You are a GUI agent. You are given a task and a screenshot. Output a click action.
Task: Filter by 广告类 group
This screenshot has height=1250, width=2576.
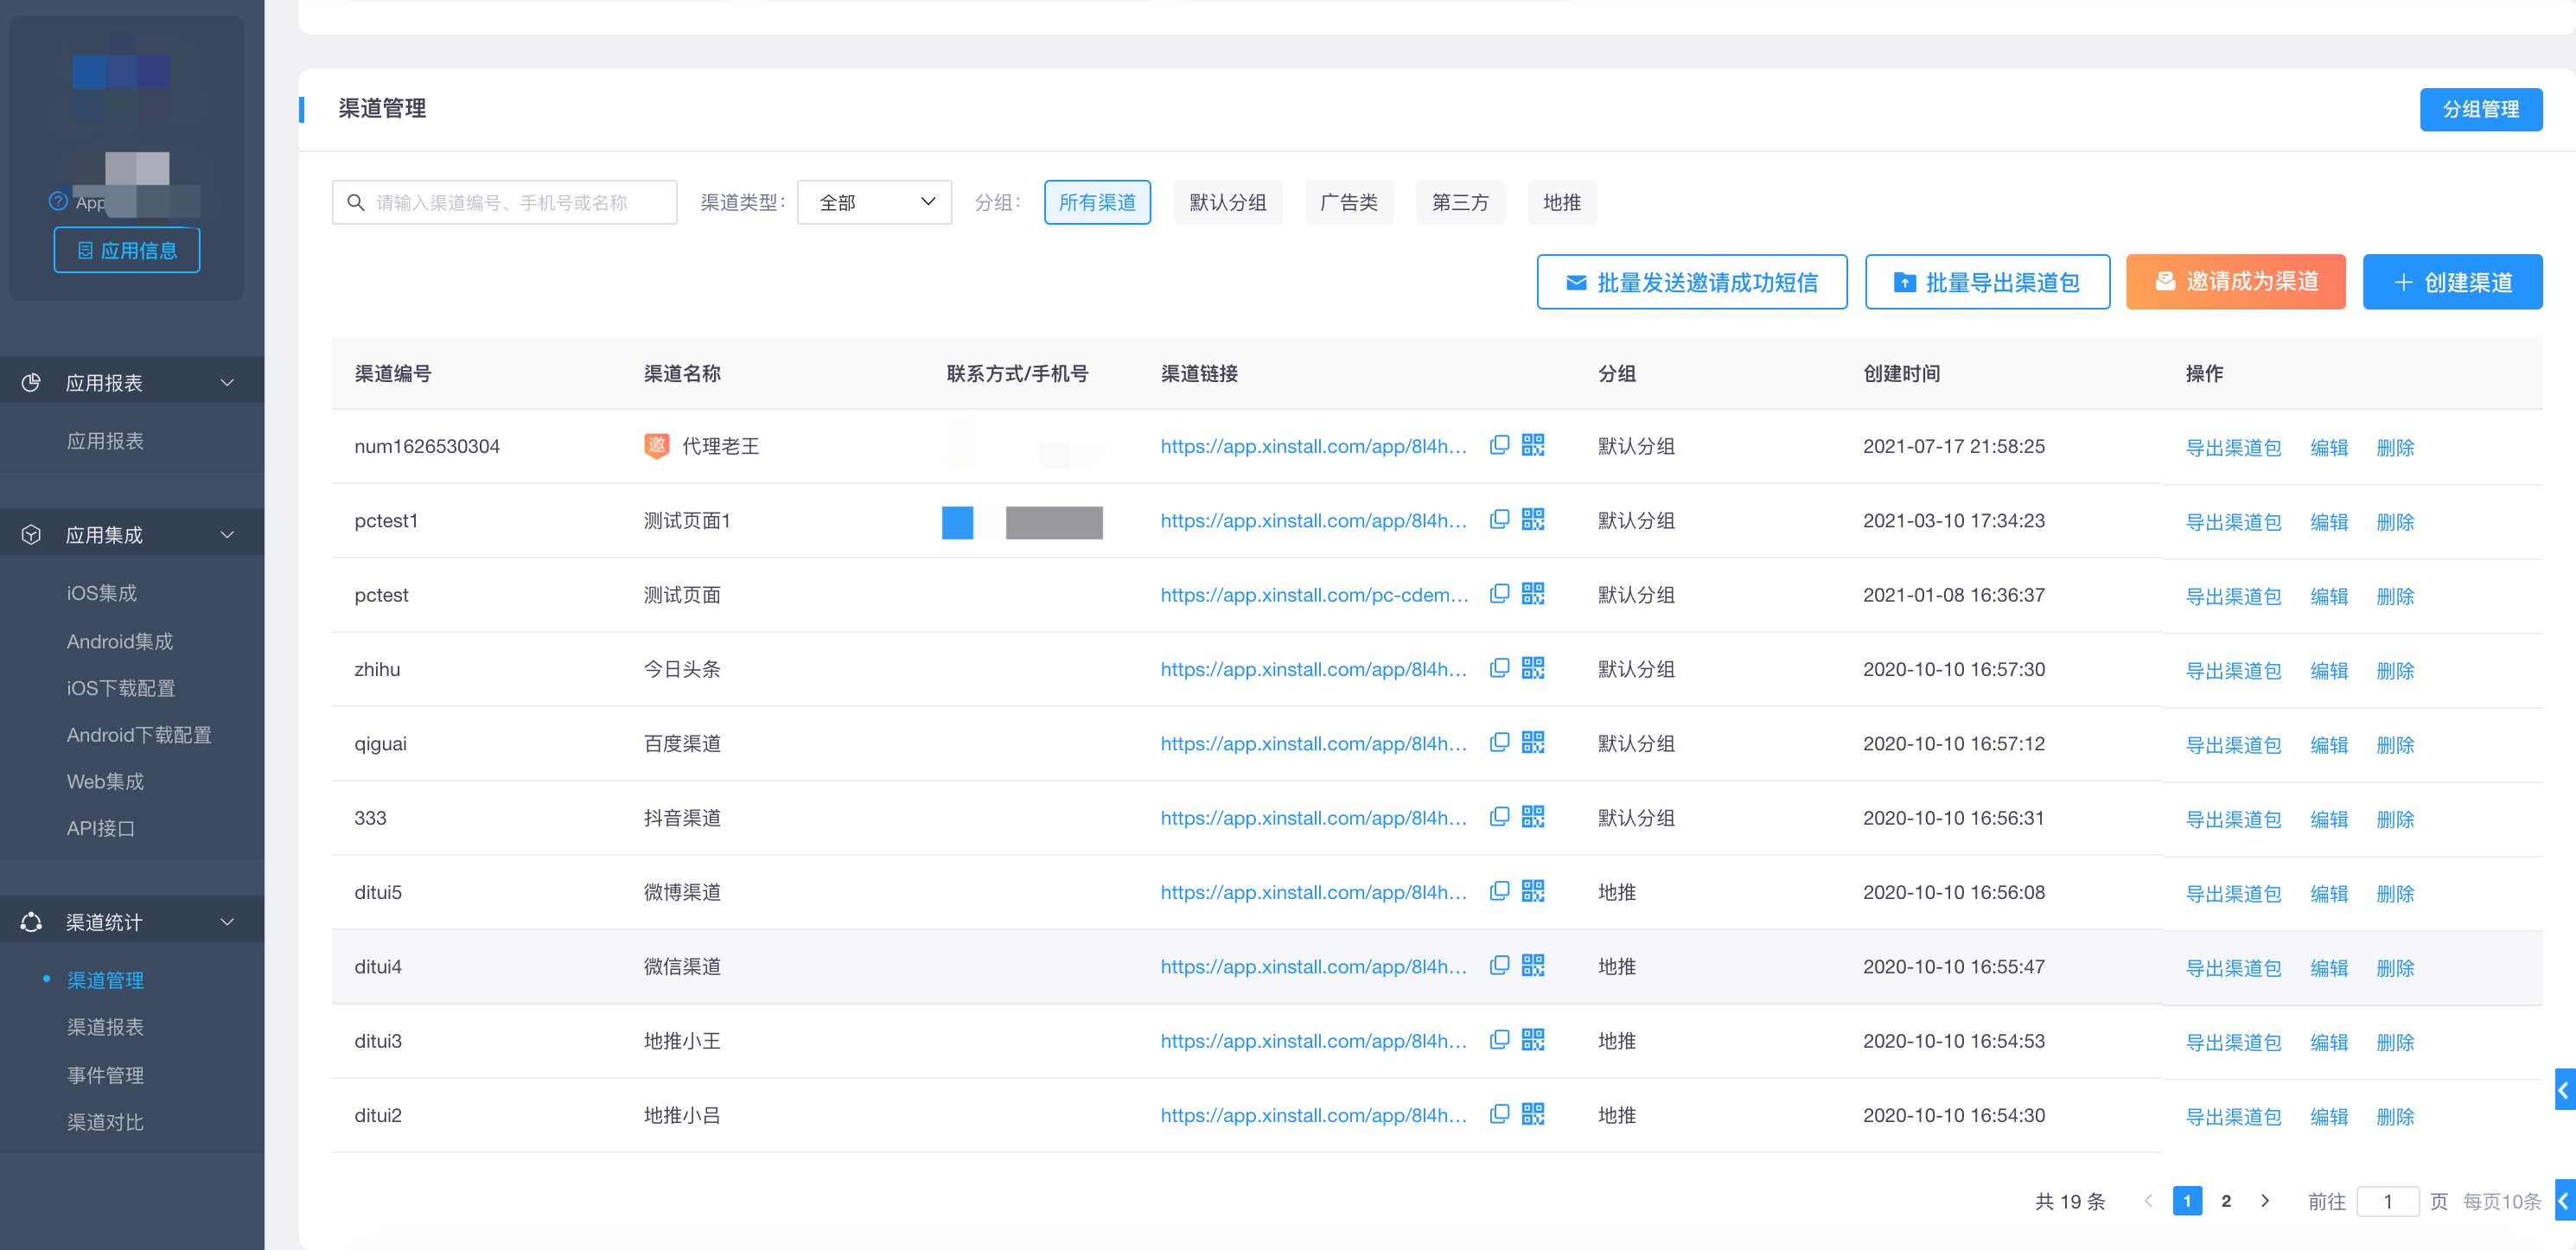(1348, 203)
